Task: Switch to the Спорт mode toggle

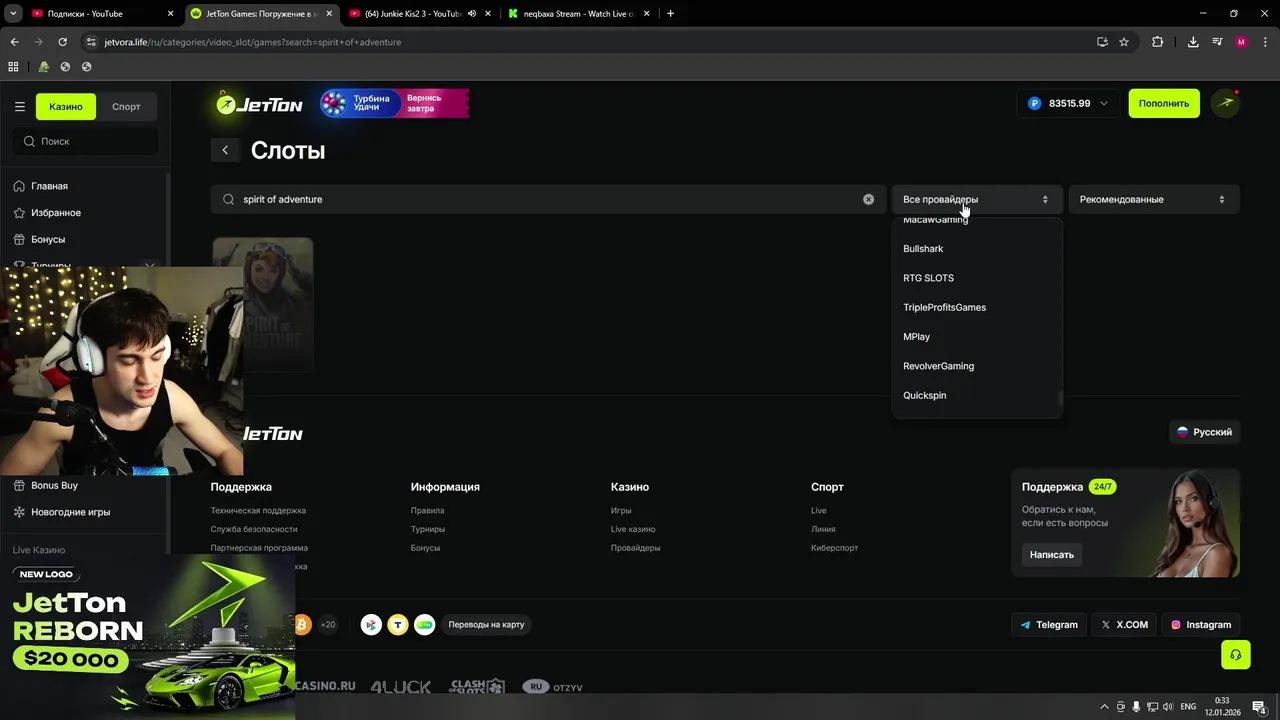Action: [x=126, y=106]
